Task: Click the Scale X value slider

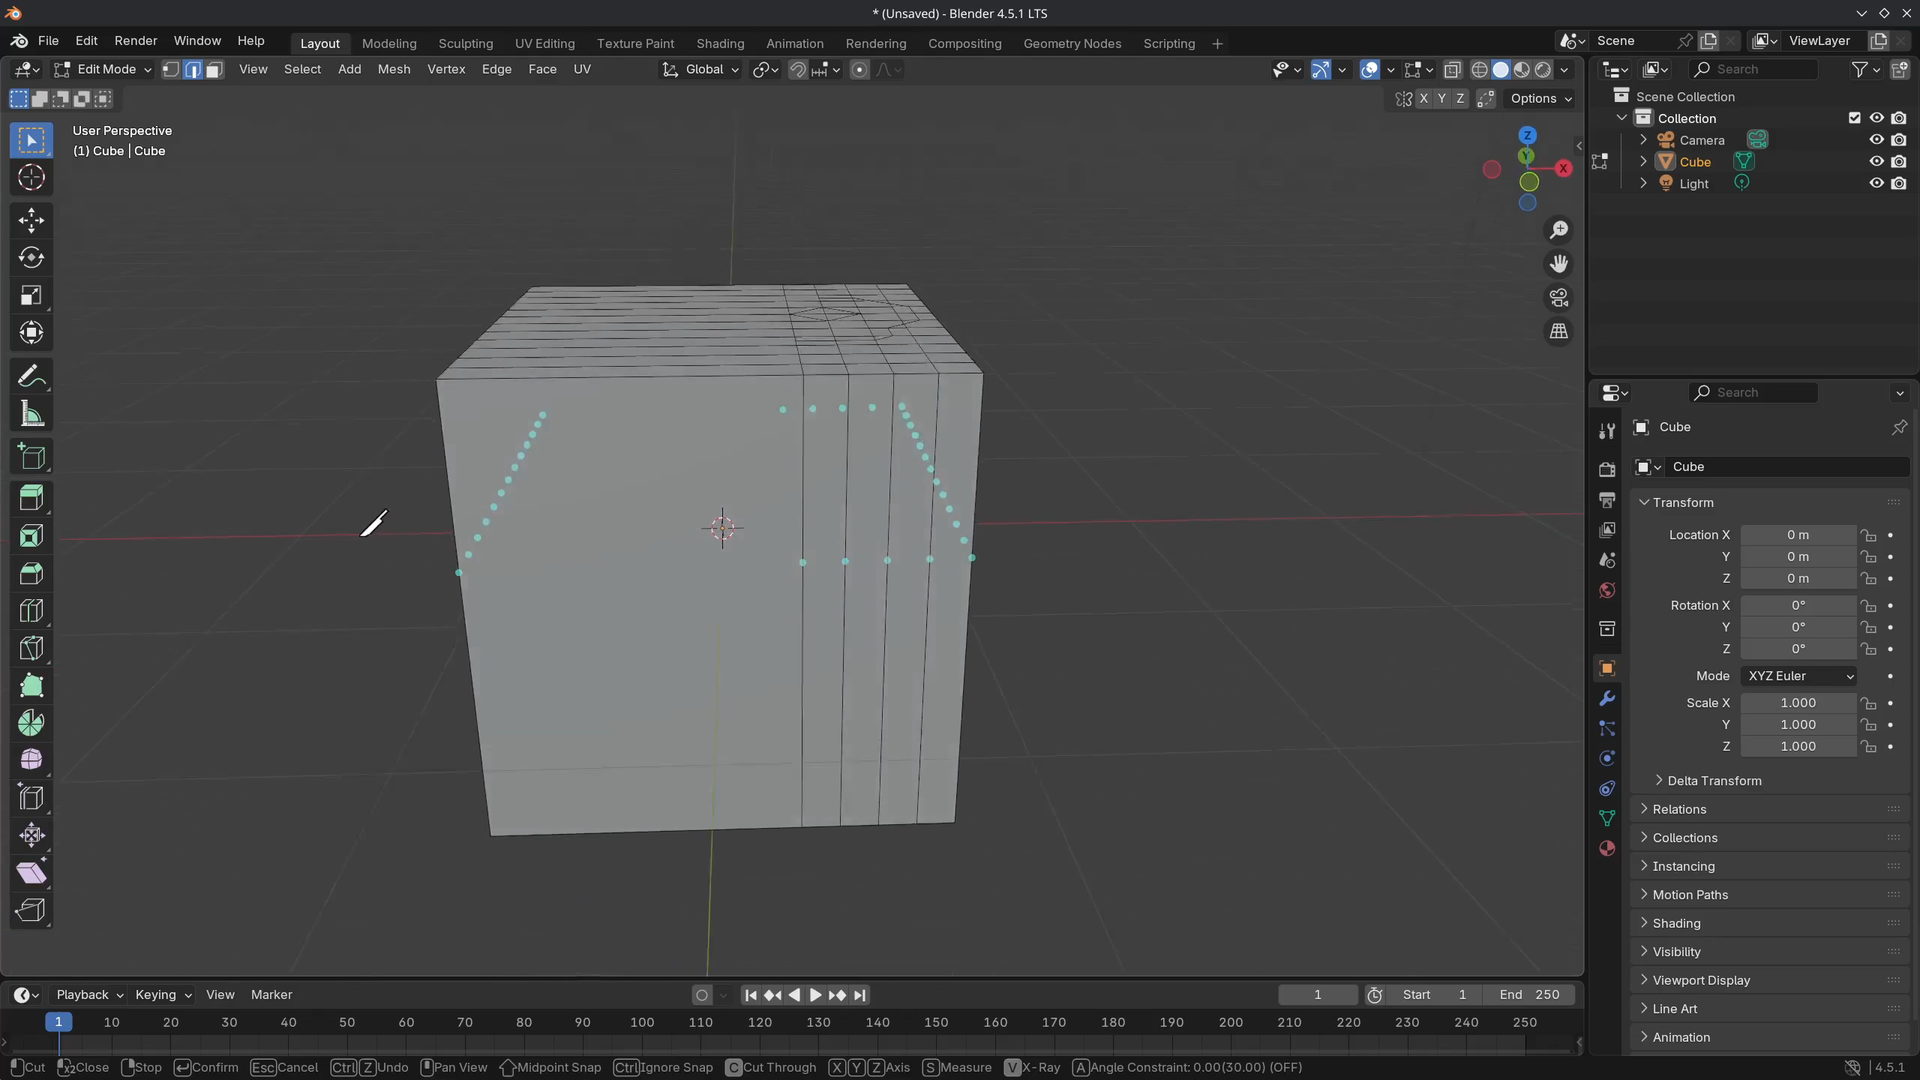Action: pos(1797,703)
